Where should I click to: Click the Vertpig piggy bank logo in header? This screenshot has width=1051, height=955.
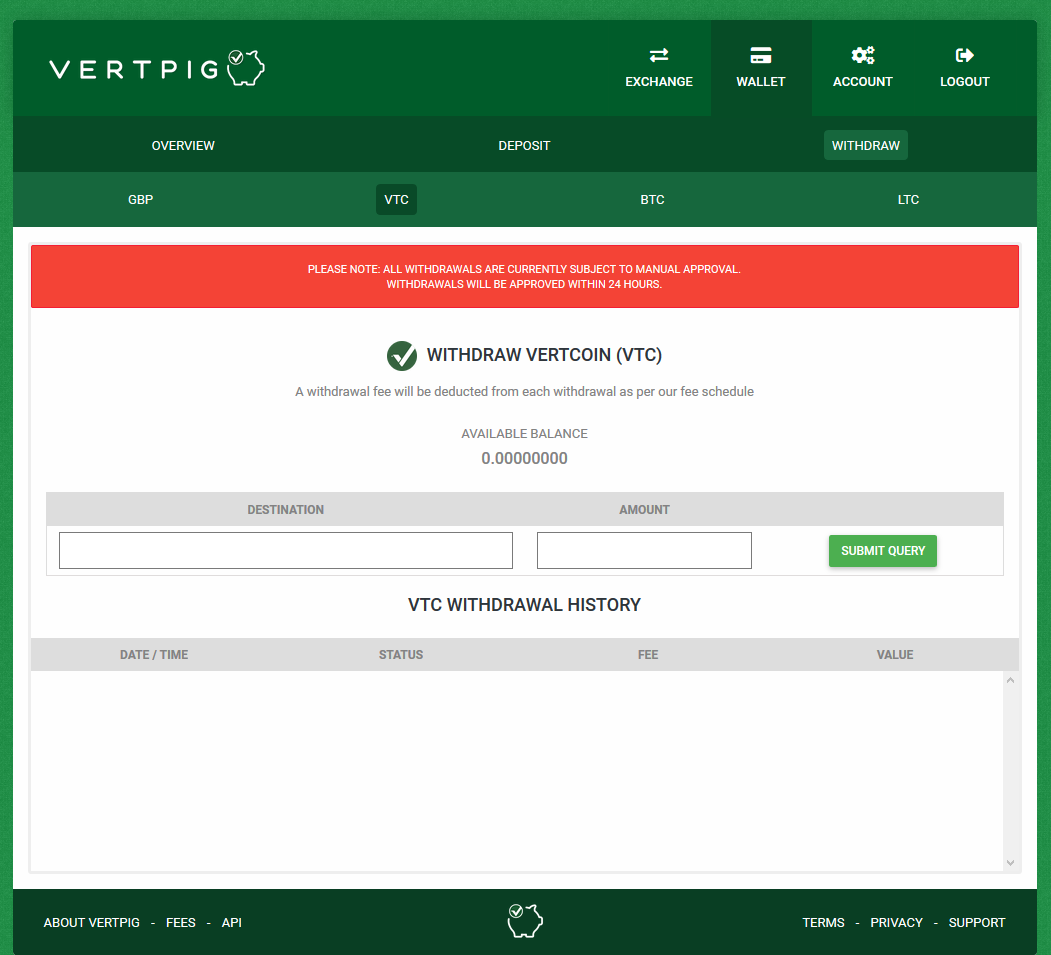point(245,68)
